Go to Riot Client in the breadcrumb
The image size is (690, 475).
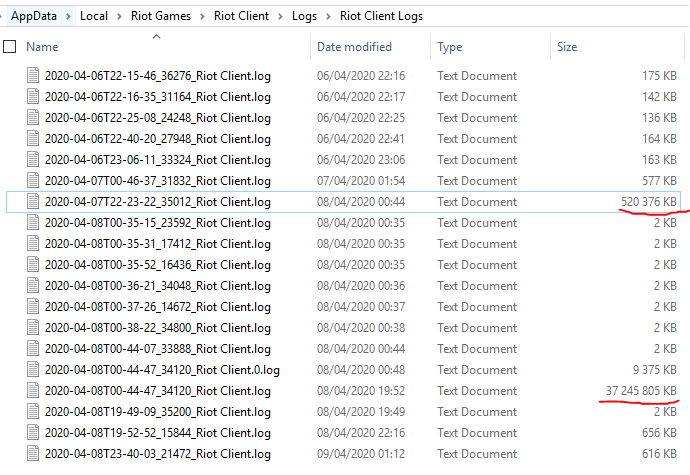pos(241,16)
